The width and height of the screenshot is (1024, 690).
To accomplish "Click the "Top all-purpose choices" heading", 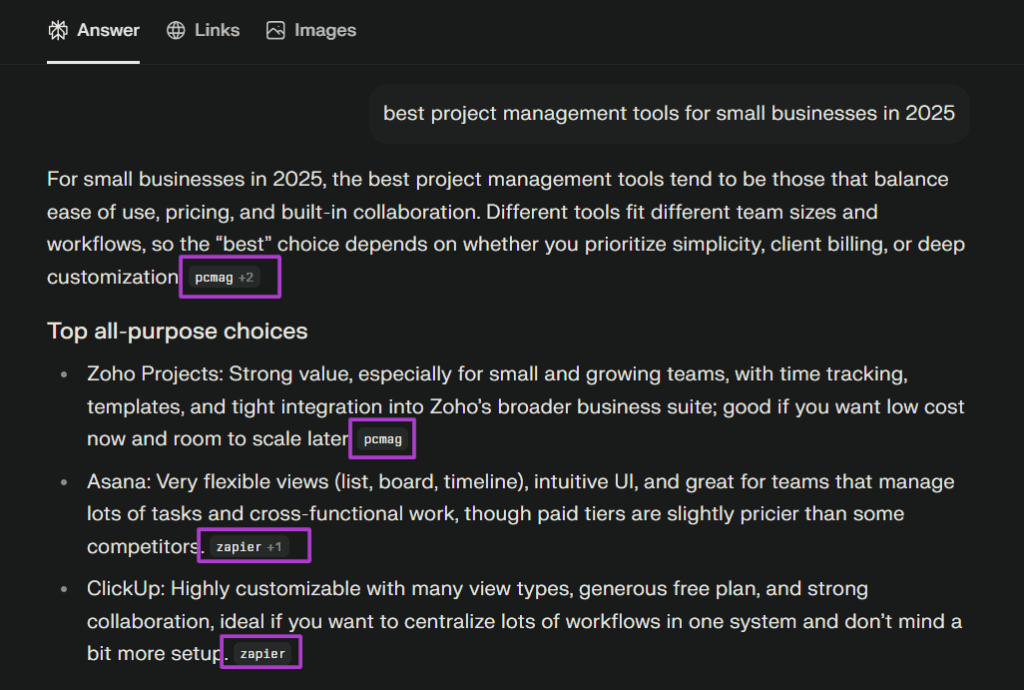I will point(177,330).
